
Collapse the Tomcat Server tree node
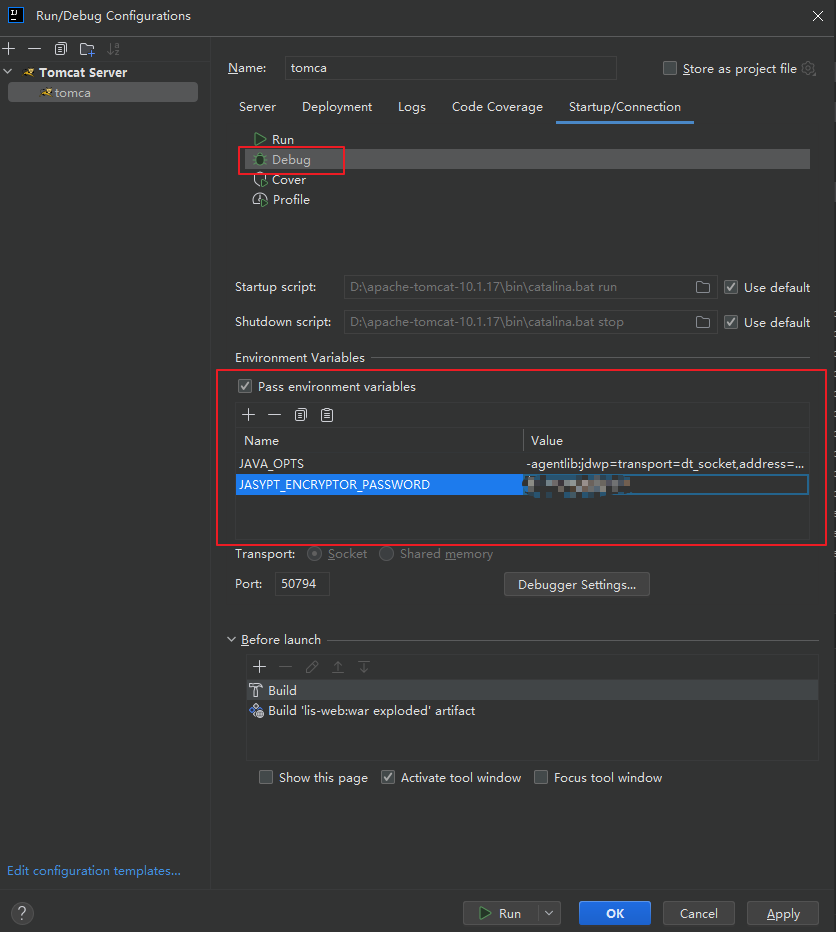coord(8,72)
